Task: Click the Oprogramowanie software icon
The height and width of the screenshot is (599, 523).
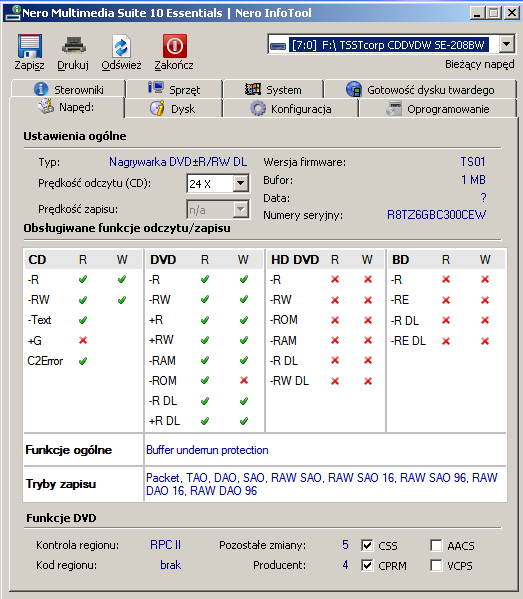Action: tap(394, 108)
